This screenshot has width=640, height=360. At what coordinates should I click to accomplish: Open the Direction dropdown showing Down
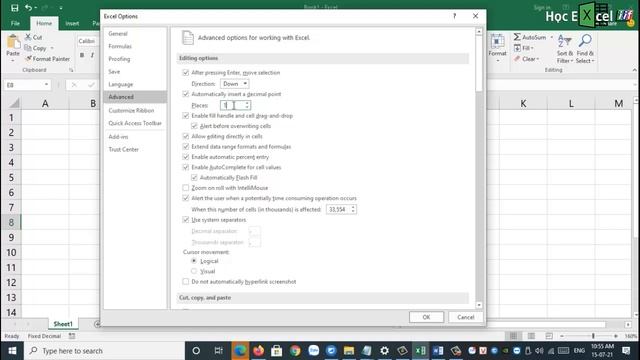(235, 84)
